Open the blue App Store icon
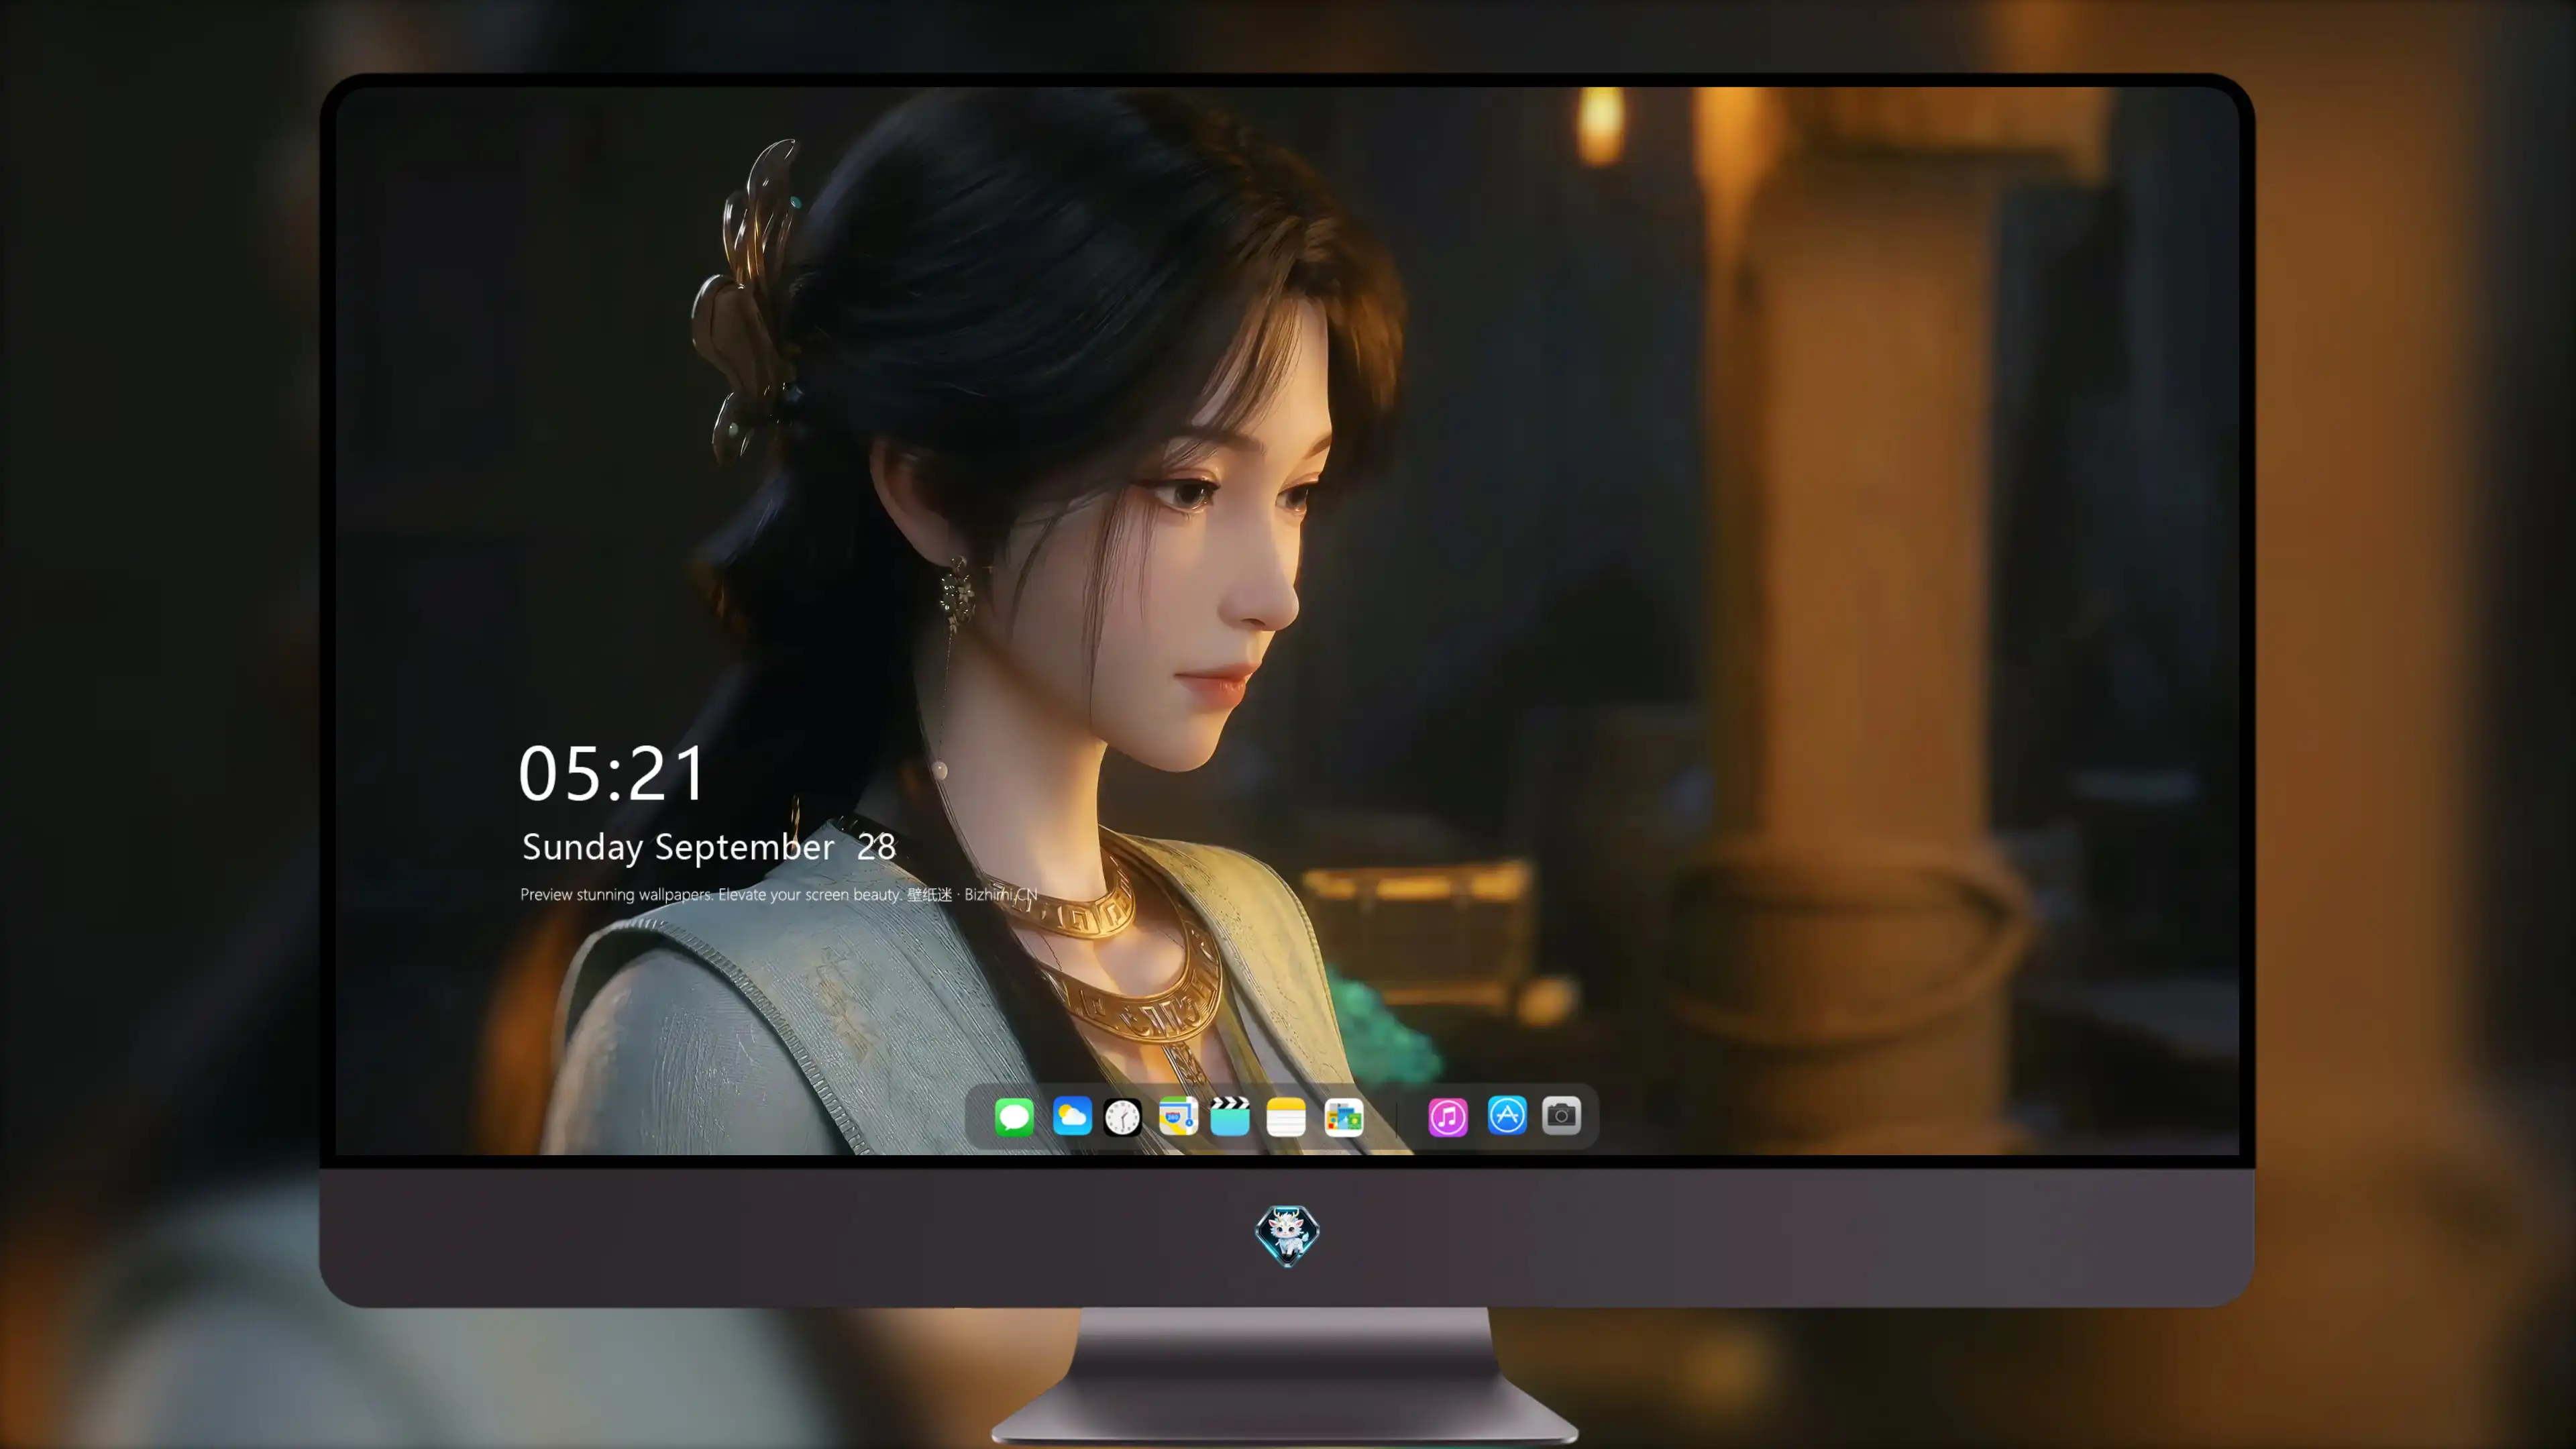The width and height of the screenshot is (2576, 1449). pyautogui.click(x=1507, y=1115)
